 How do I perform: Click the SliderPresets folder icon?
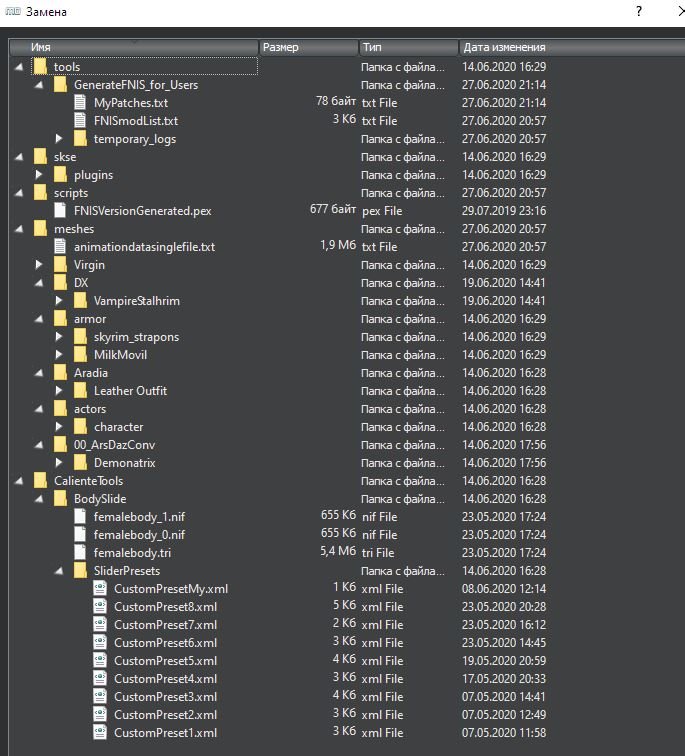[x=81, y=571]
